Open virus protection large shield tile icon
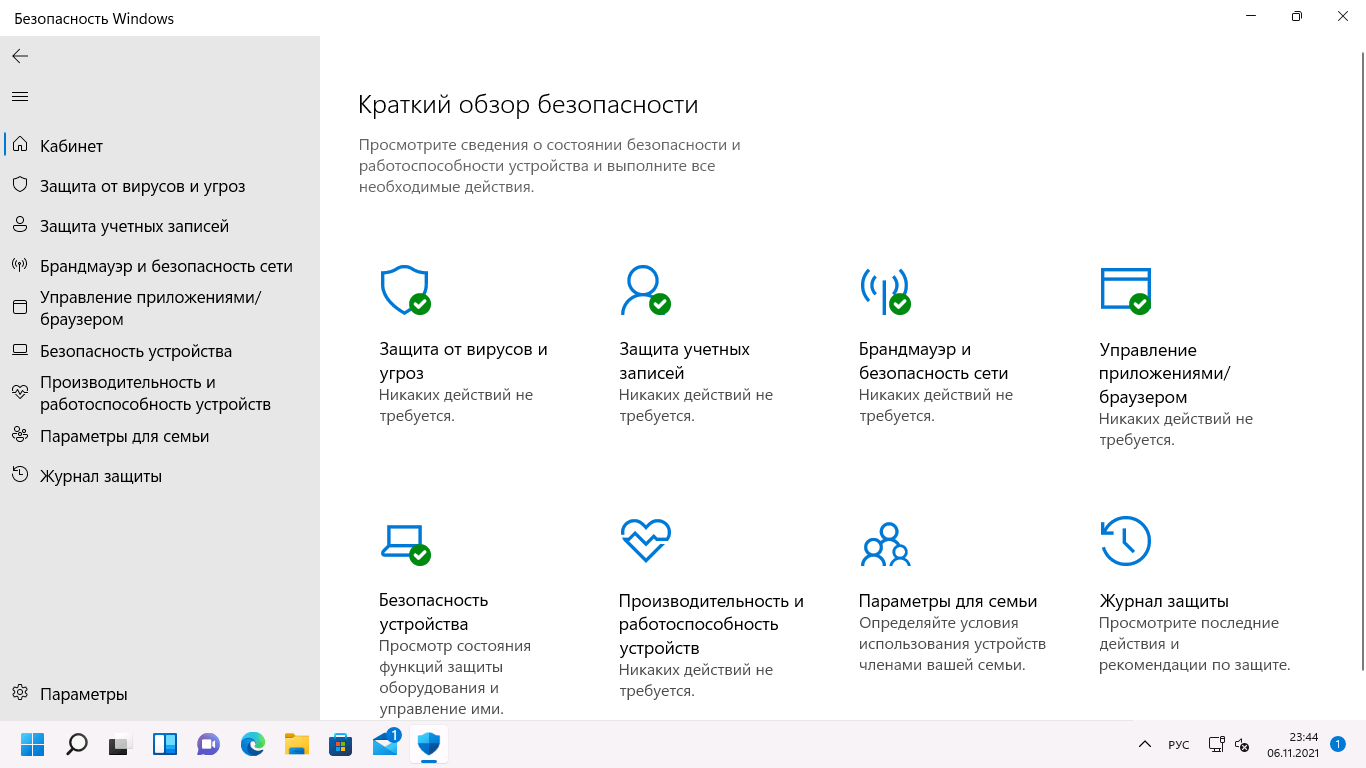The image size is (1366, 768). click(405, 290)
